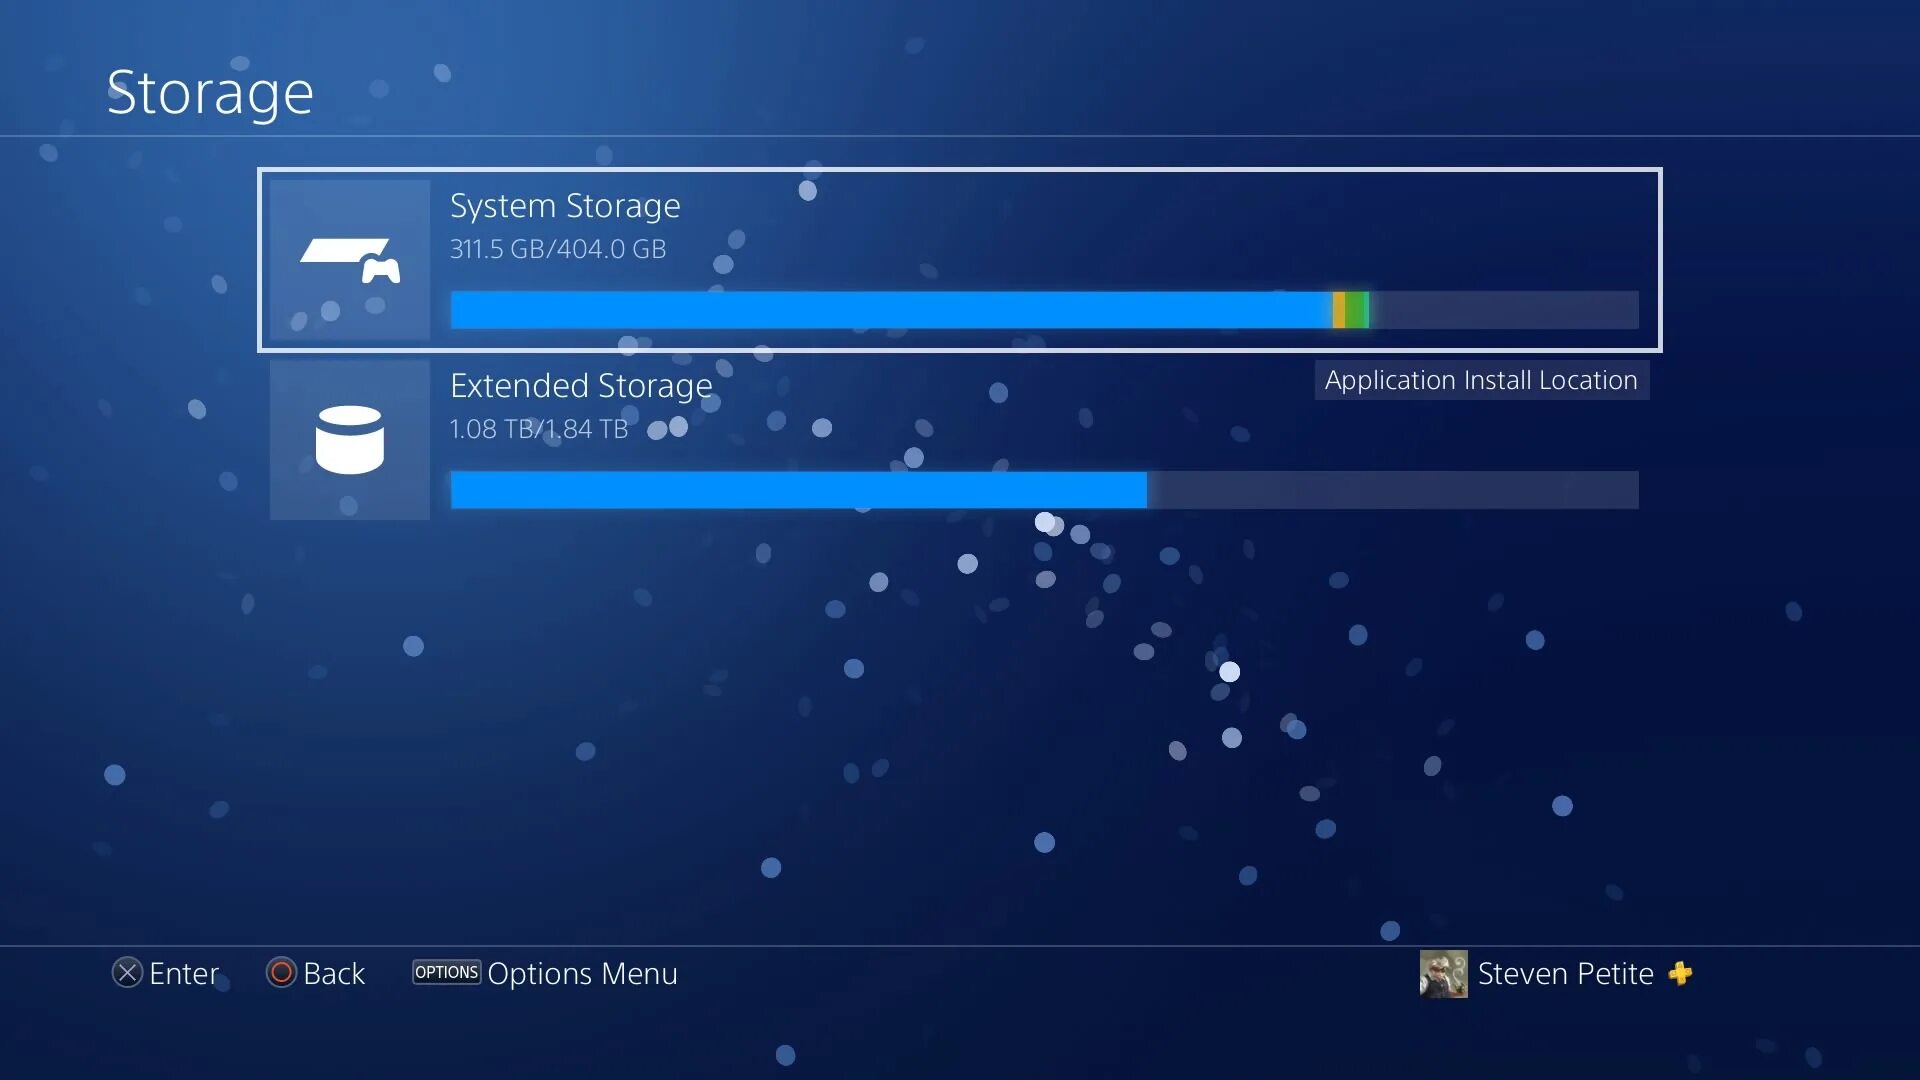Click the Extended Storage progress bar

[x=1044, y=489]
